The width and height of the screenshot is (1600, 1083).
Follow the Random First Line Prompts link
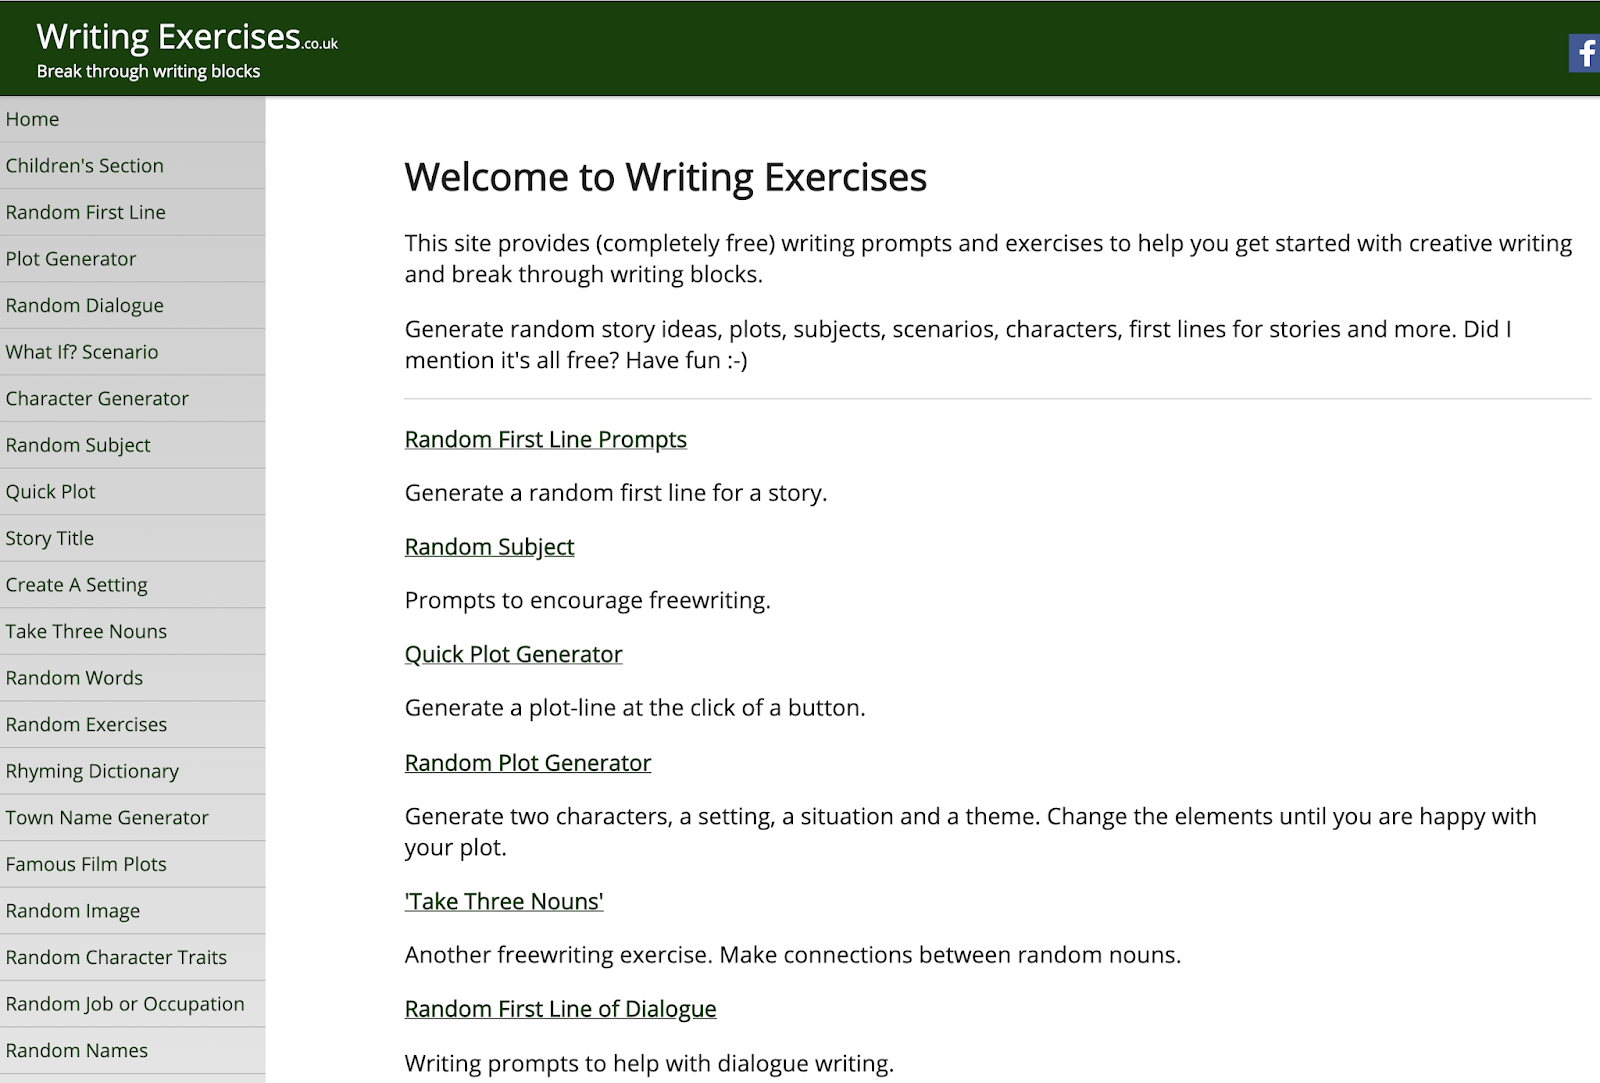545,439
